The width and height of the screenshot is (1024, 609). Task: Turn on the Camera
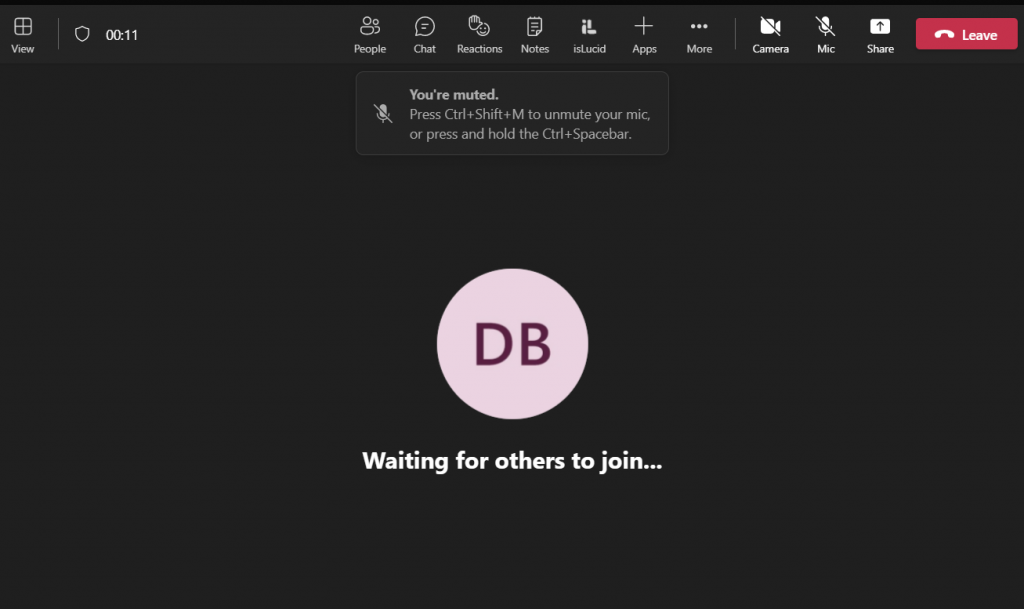pos(771,35)
